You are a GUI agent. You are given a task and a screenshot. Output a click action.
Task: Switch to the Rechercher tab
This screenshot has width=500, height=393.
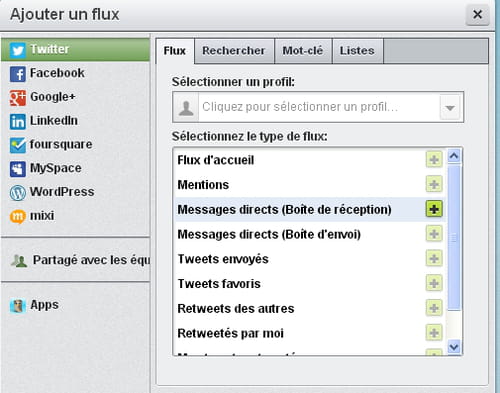coord(234,51)
